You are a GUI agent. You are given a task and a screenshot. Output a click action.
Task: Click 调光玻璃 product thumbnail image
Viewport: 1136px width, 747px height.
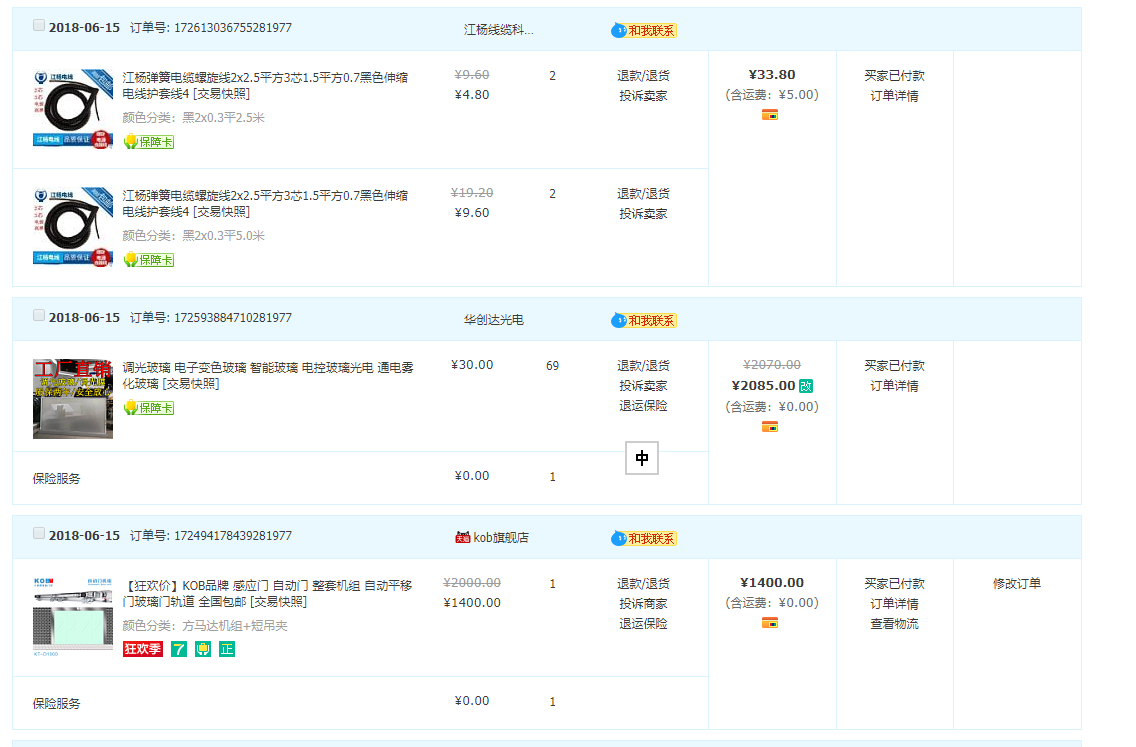tap(73, 399)
